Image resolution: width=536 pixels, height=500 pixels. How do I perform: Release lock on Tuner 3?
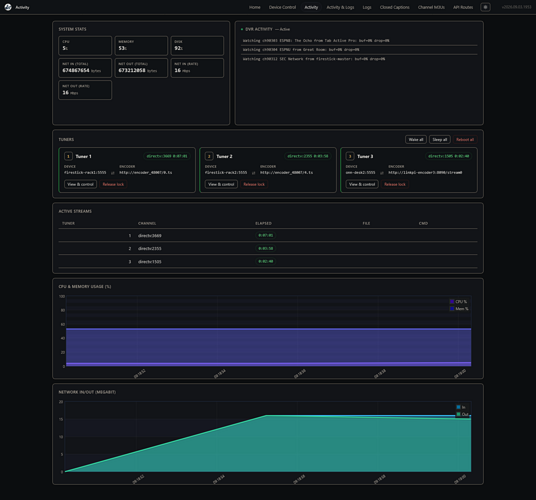pos(395,184)
